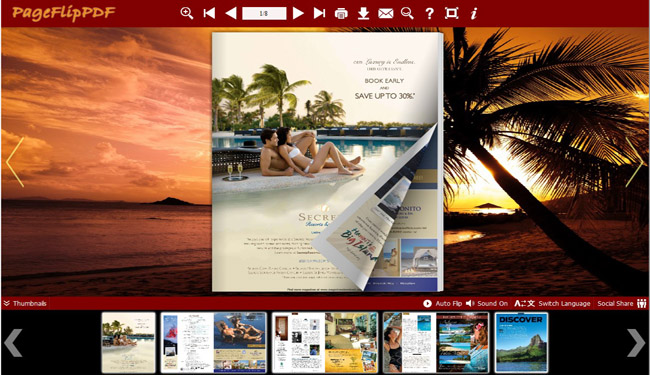
Task: Toggle Auto Flip playback
Action: (x=442, y=303)
